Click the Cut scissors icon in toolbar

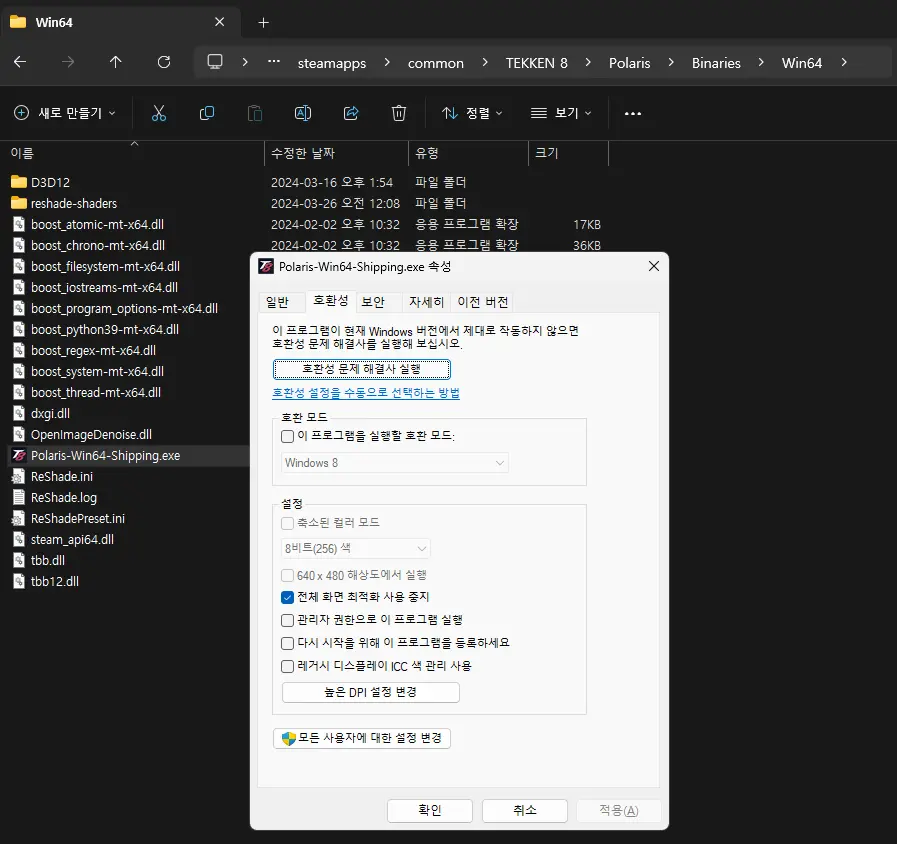pos(158,113)
